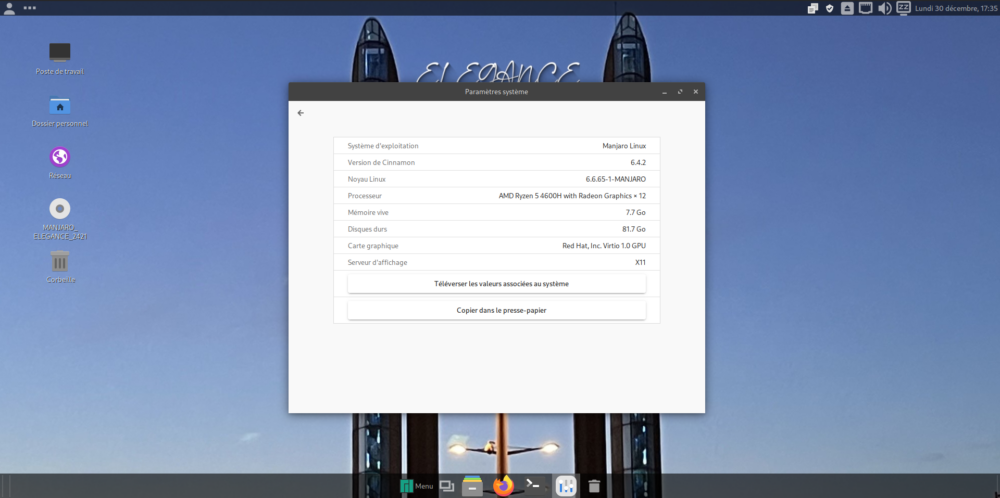Click the shield security tray icon
The image size is (1000, 498).
pyautogui.click(x=830, y=8)
